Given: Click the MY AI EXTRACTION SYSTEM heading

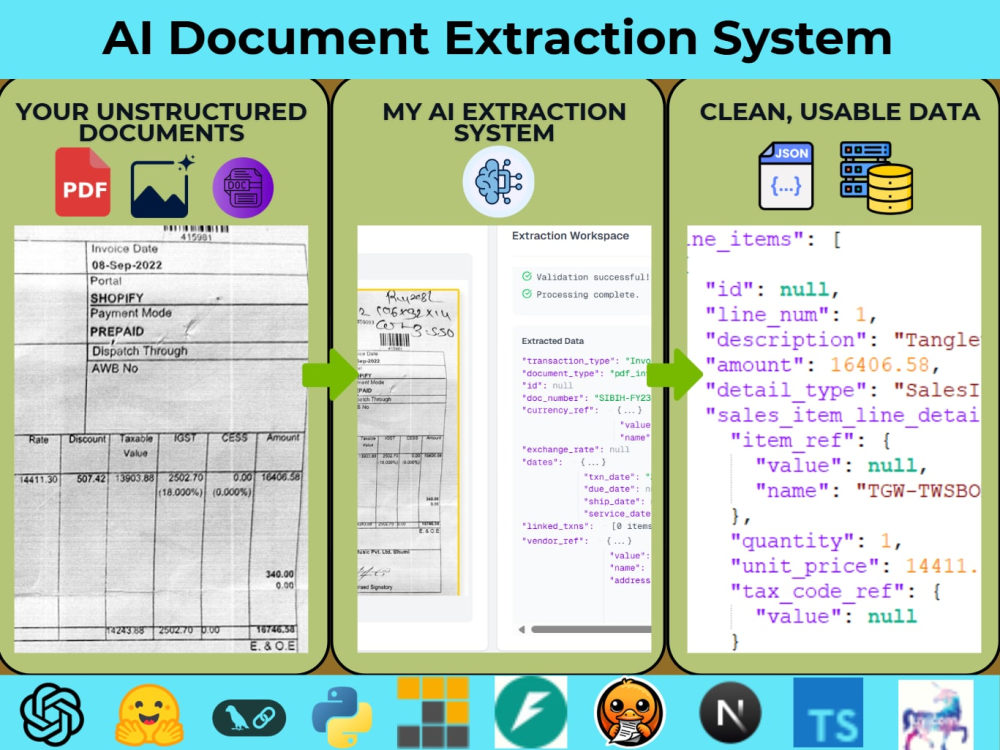Looking at the screenshot, I should [x=504, y=122].
